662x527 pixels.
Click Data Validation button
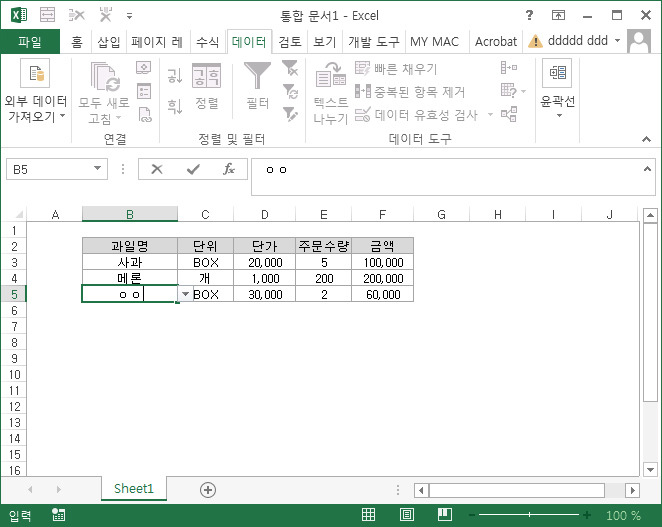(x=416, y=114)
